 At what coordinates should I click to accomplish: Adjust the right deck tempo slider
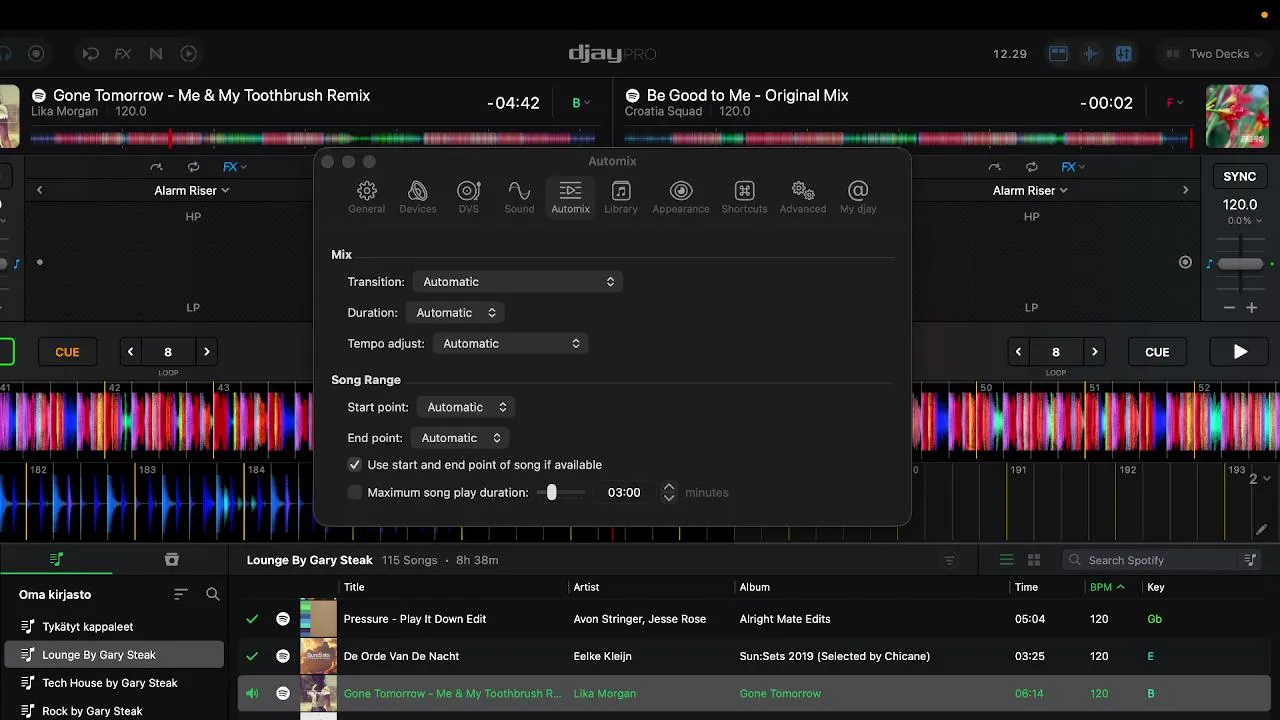[x=1240, y=263]
